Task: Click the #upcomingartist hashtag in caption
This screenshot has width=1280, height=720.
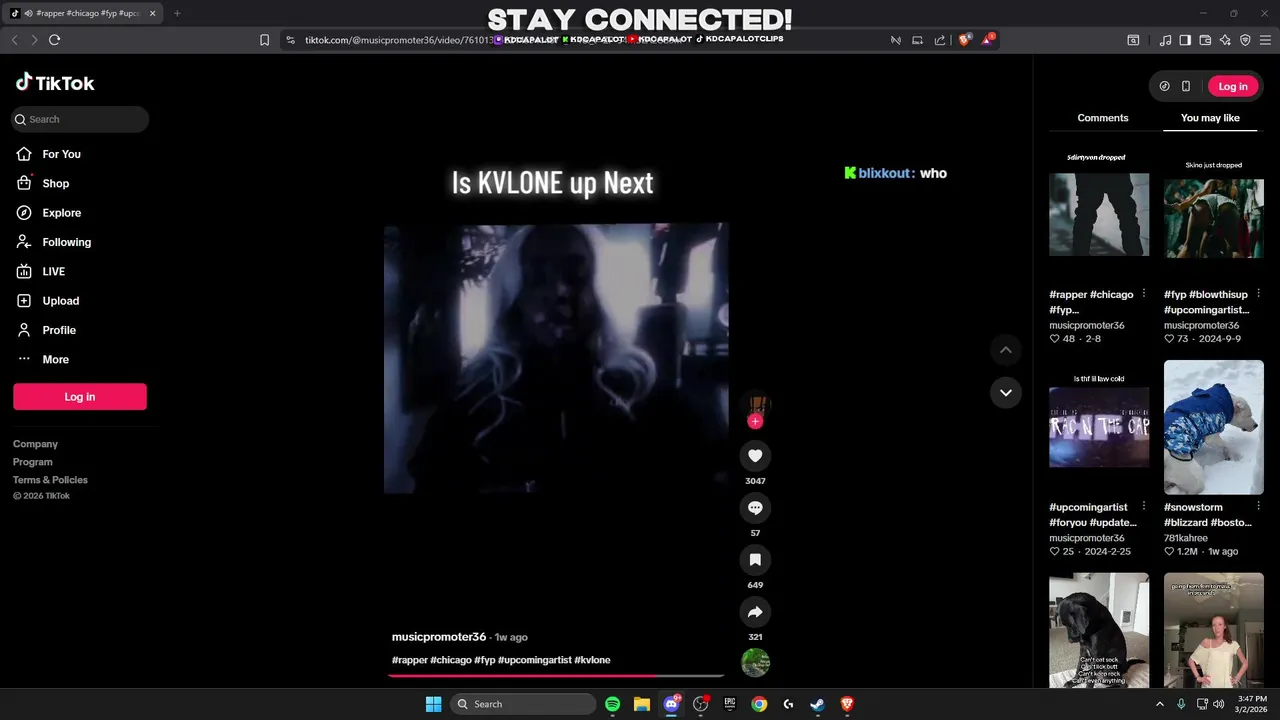Action: [534, 660]
